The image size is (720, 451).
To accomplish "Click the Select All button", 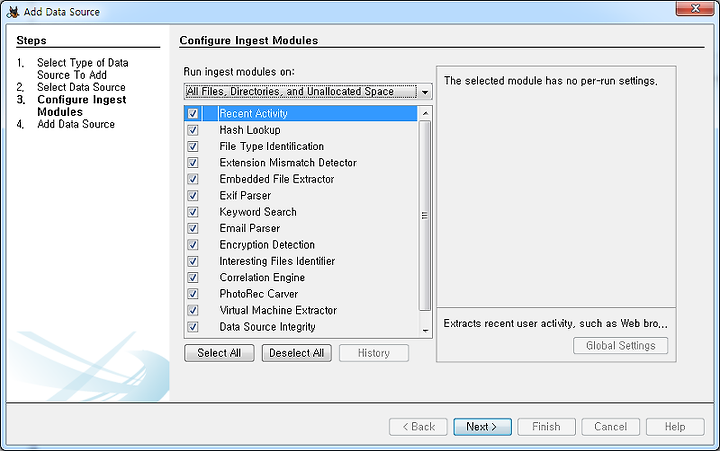I will (219, 353).
